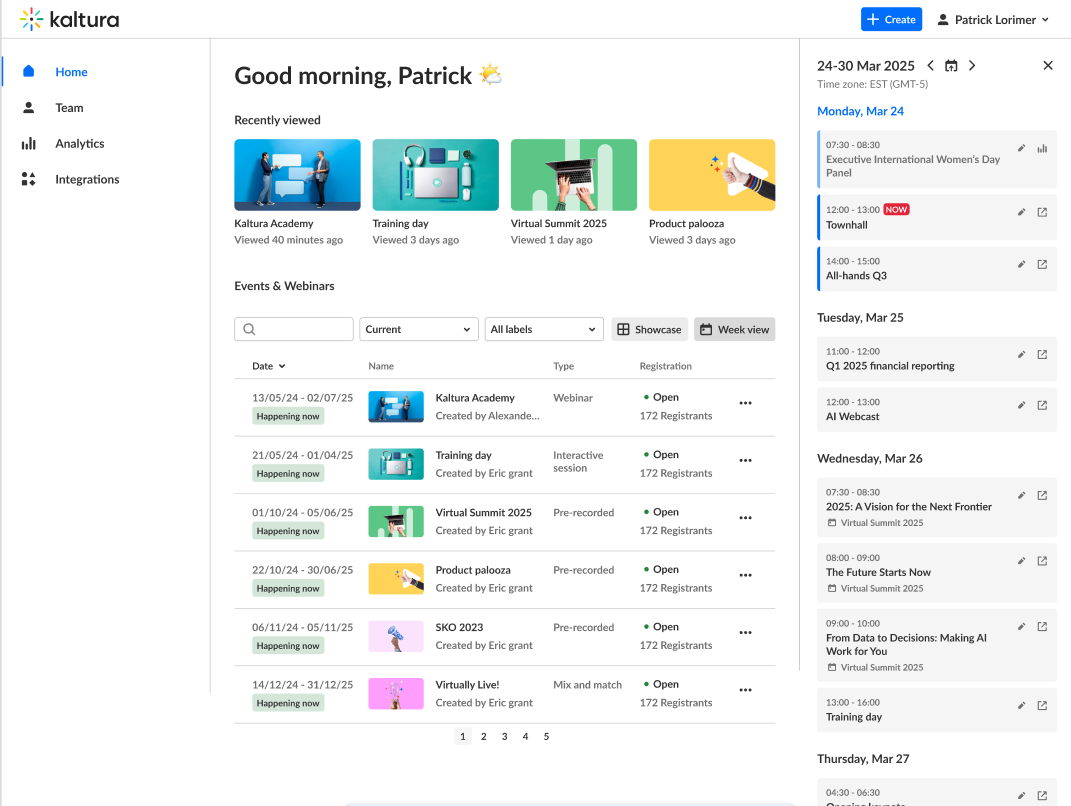
Task: Open Virtually Live! event in table
Action: (467, 684)
